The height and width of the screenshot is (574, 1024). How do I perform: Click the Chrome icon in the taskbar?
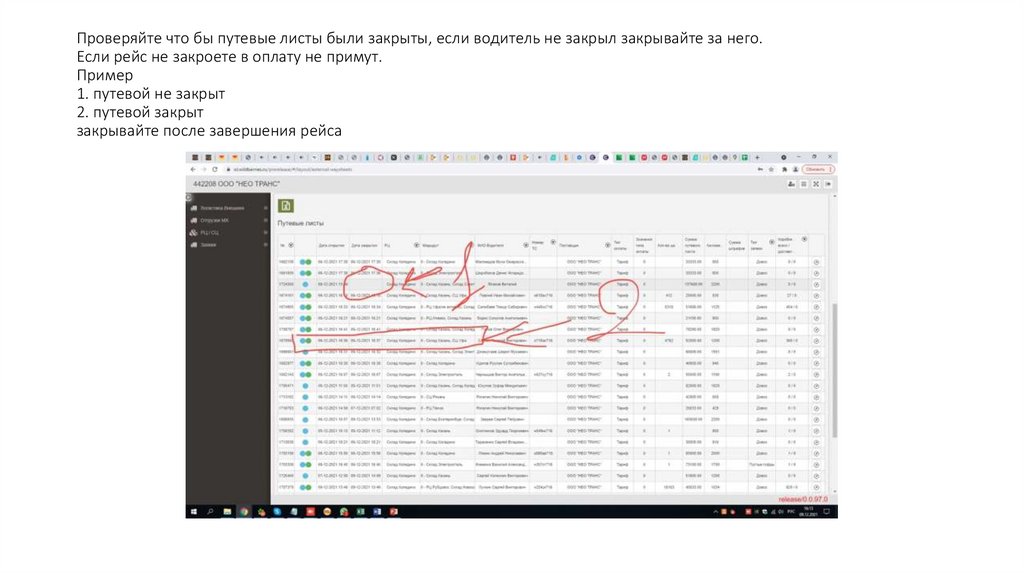tap(244, 512)
